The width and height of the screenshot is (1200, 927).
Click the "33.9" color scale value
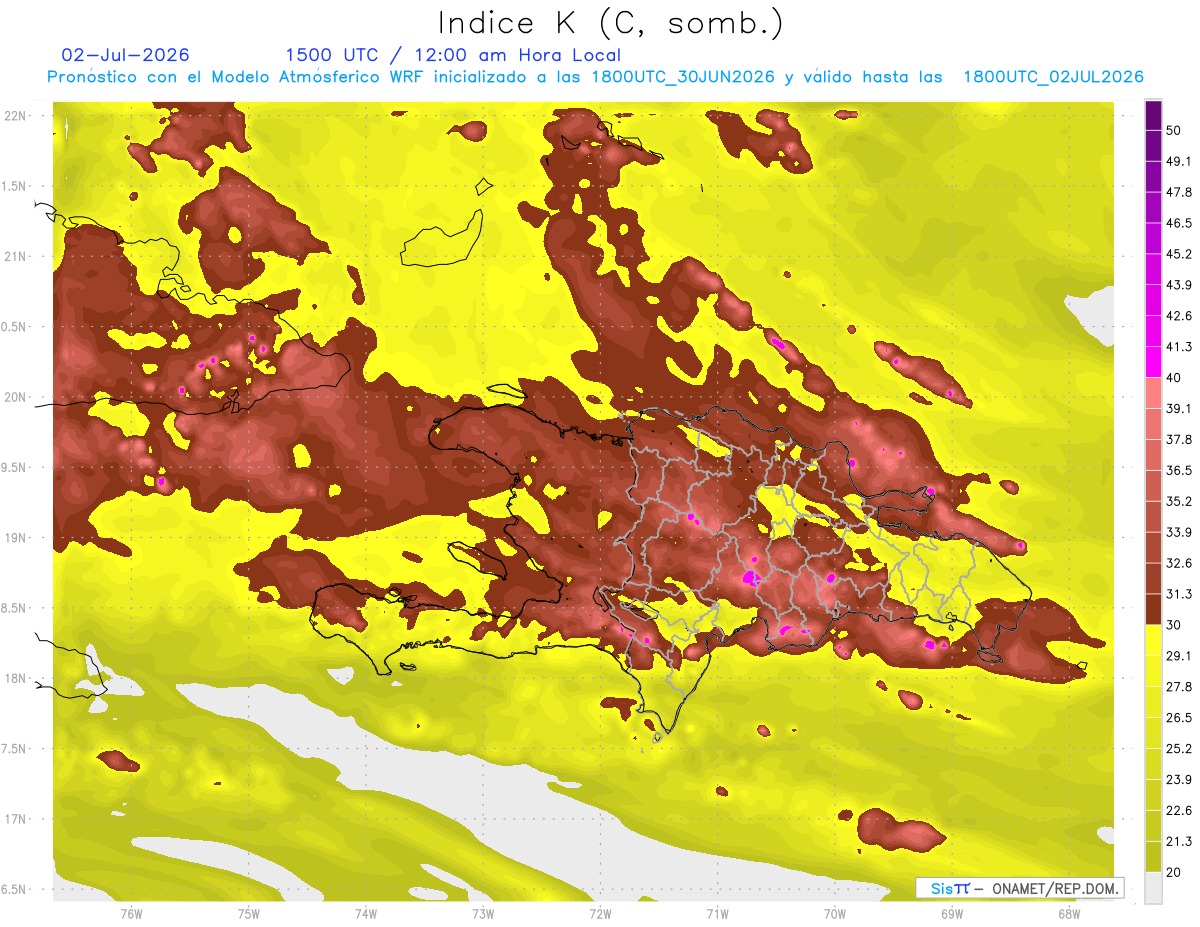1179,532
